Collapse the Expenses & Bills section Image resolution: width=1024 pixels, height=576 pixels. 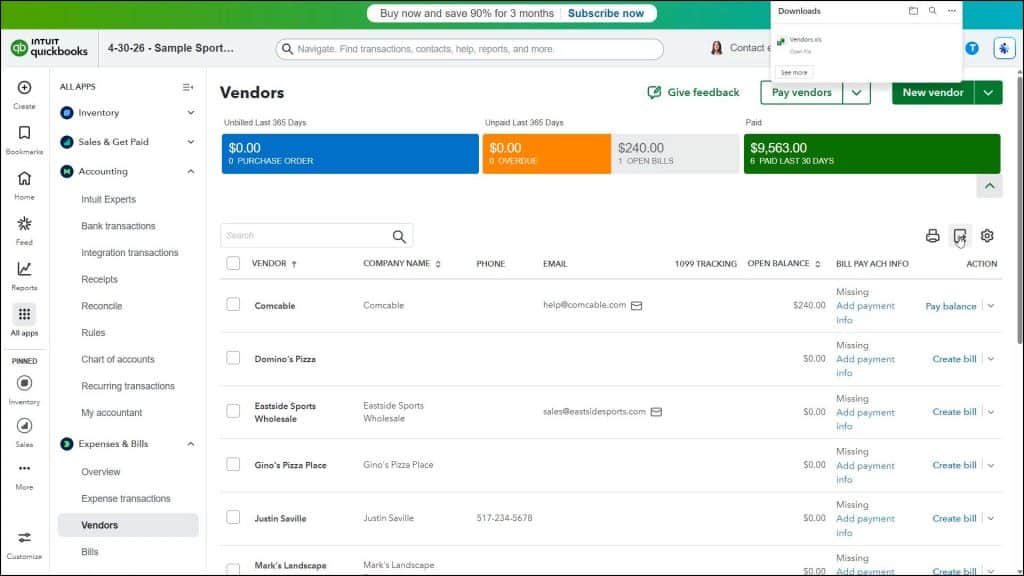pyautogui.click(x=191, y=444)
